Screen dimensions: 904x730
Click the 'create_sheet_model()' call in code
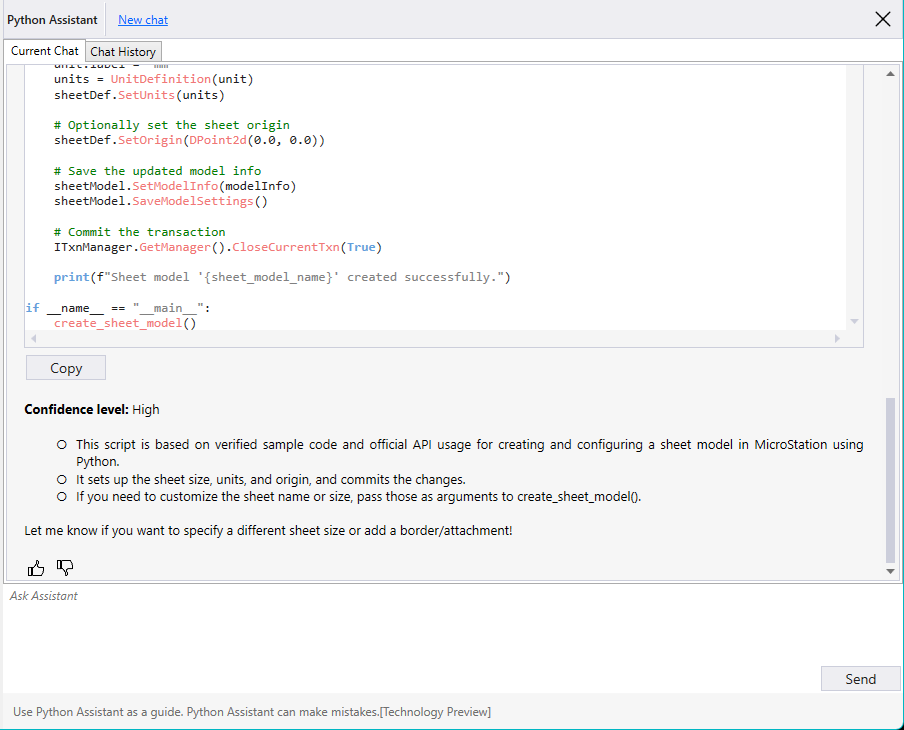[x=125, y=323]
